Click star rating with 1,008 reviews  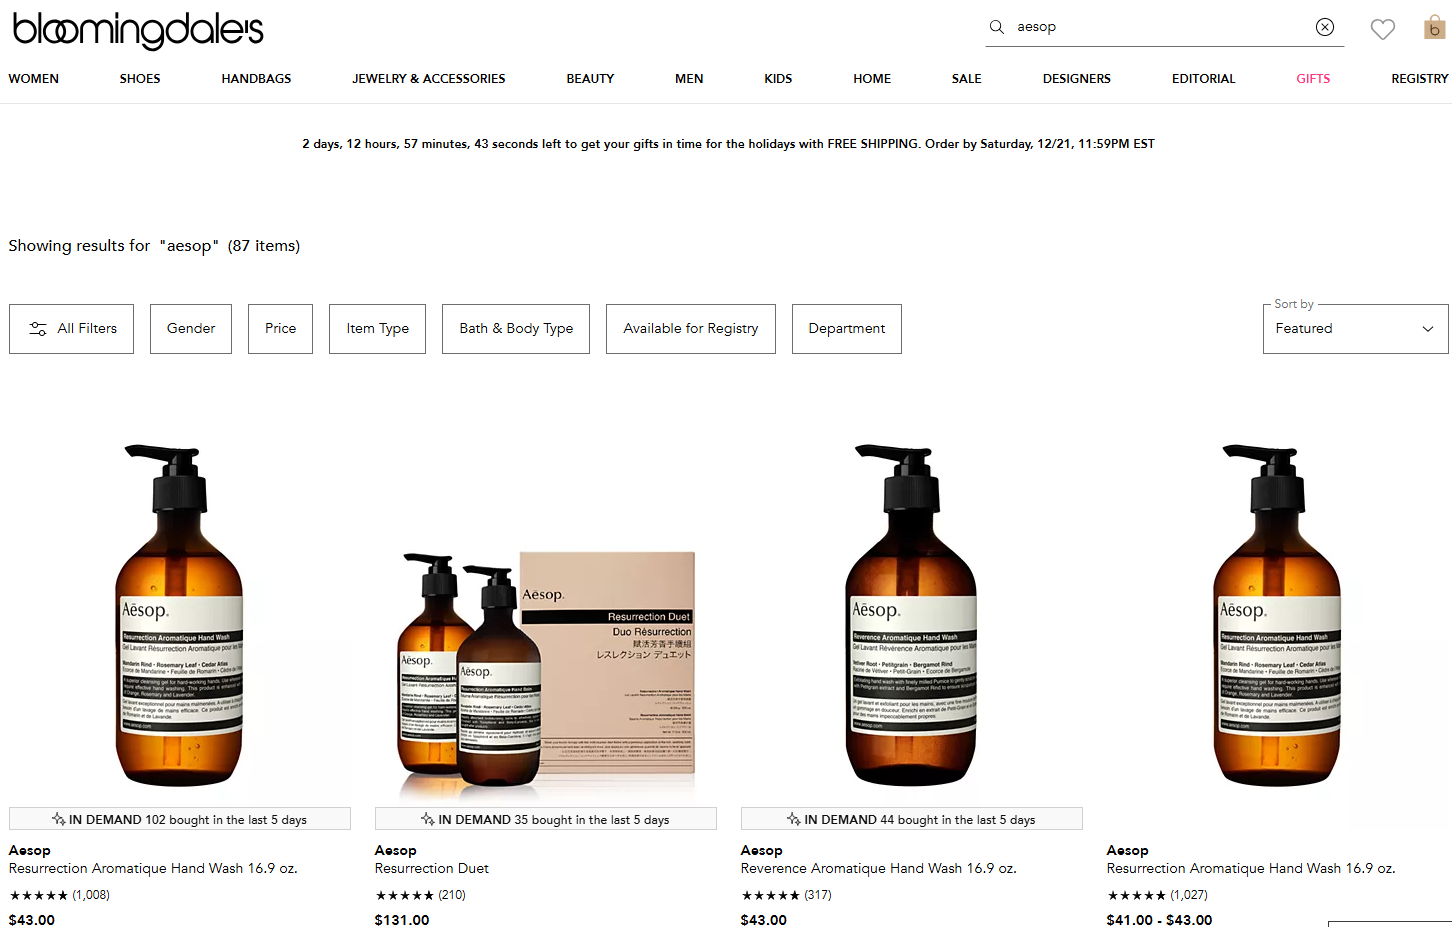38,895
